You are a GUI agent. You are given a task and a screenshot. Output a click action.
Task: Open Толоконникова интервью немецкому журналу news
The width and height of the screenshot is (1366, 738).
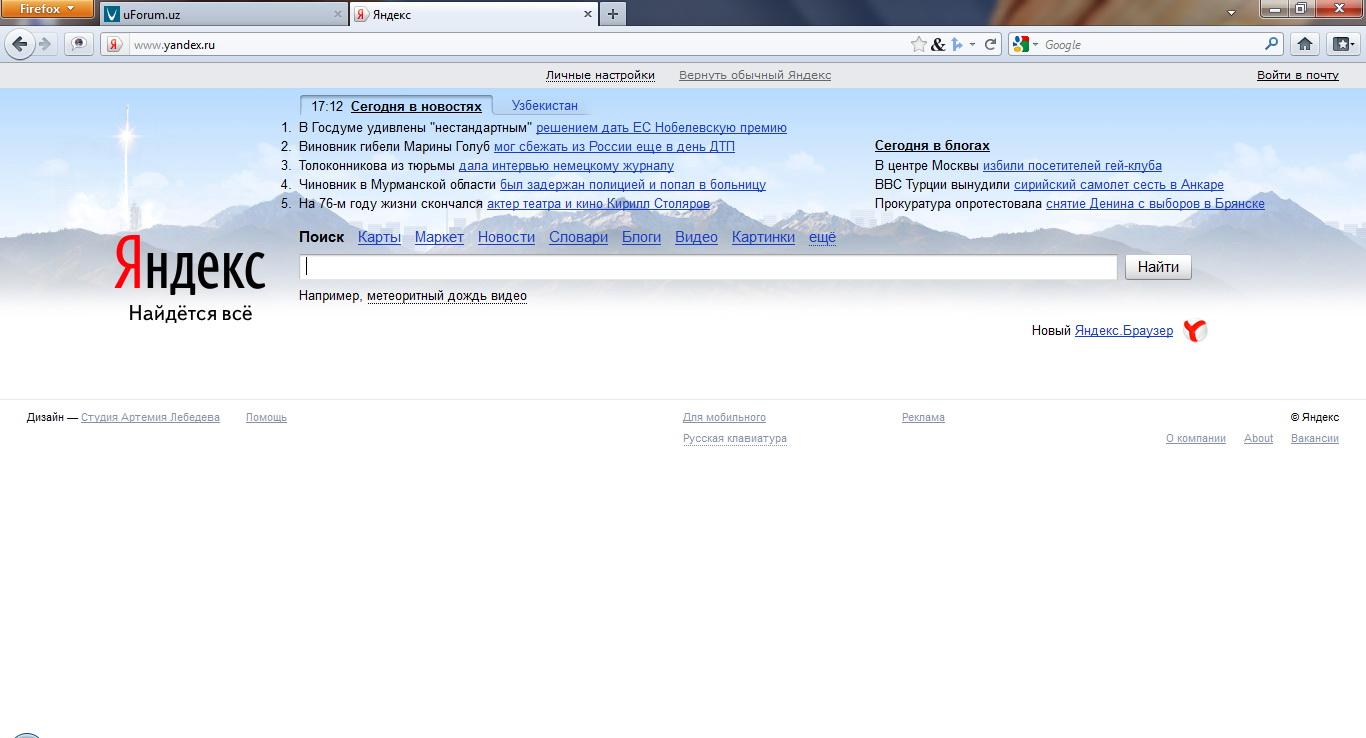click(566, 166)
